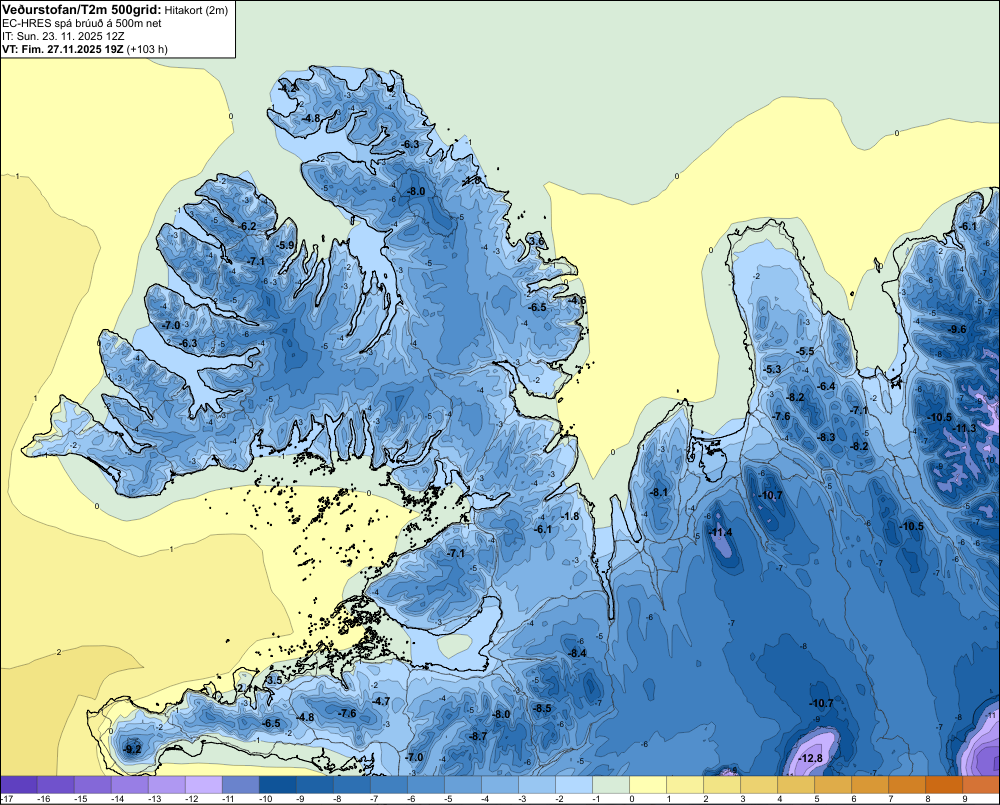The width and height of the screenshot is (1000, 805).
Task: Click the -8.7 temperature label
Action: [478, 736]
